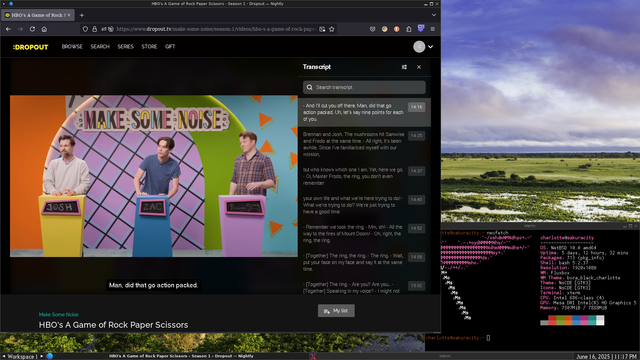Bookmark this page with the star icon
640x360 pixels.
click(332, 29)
